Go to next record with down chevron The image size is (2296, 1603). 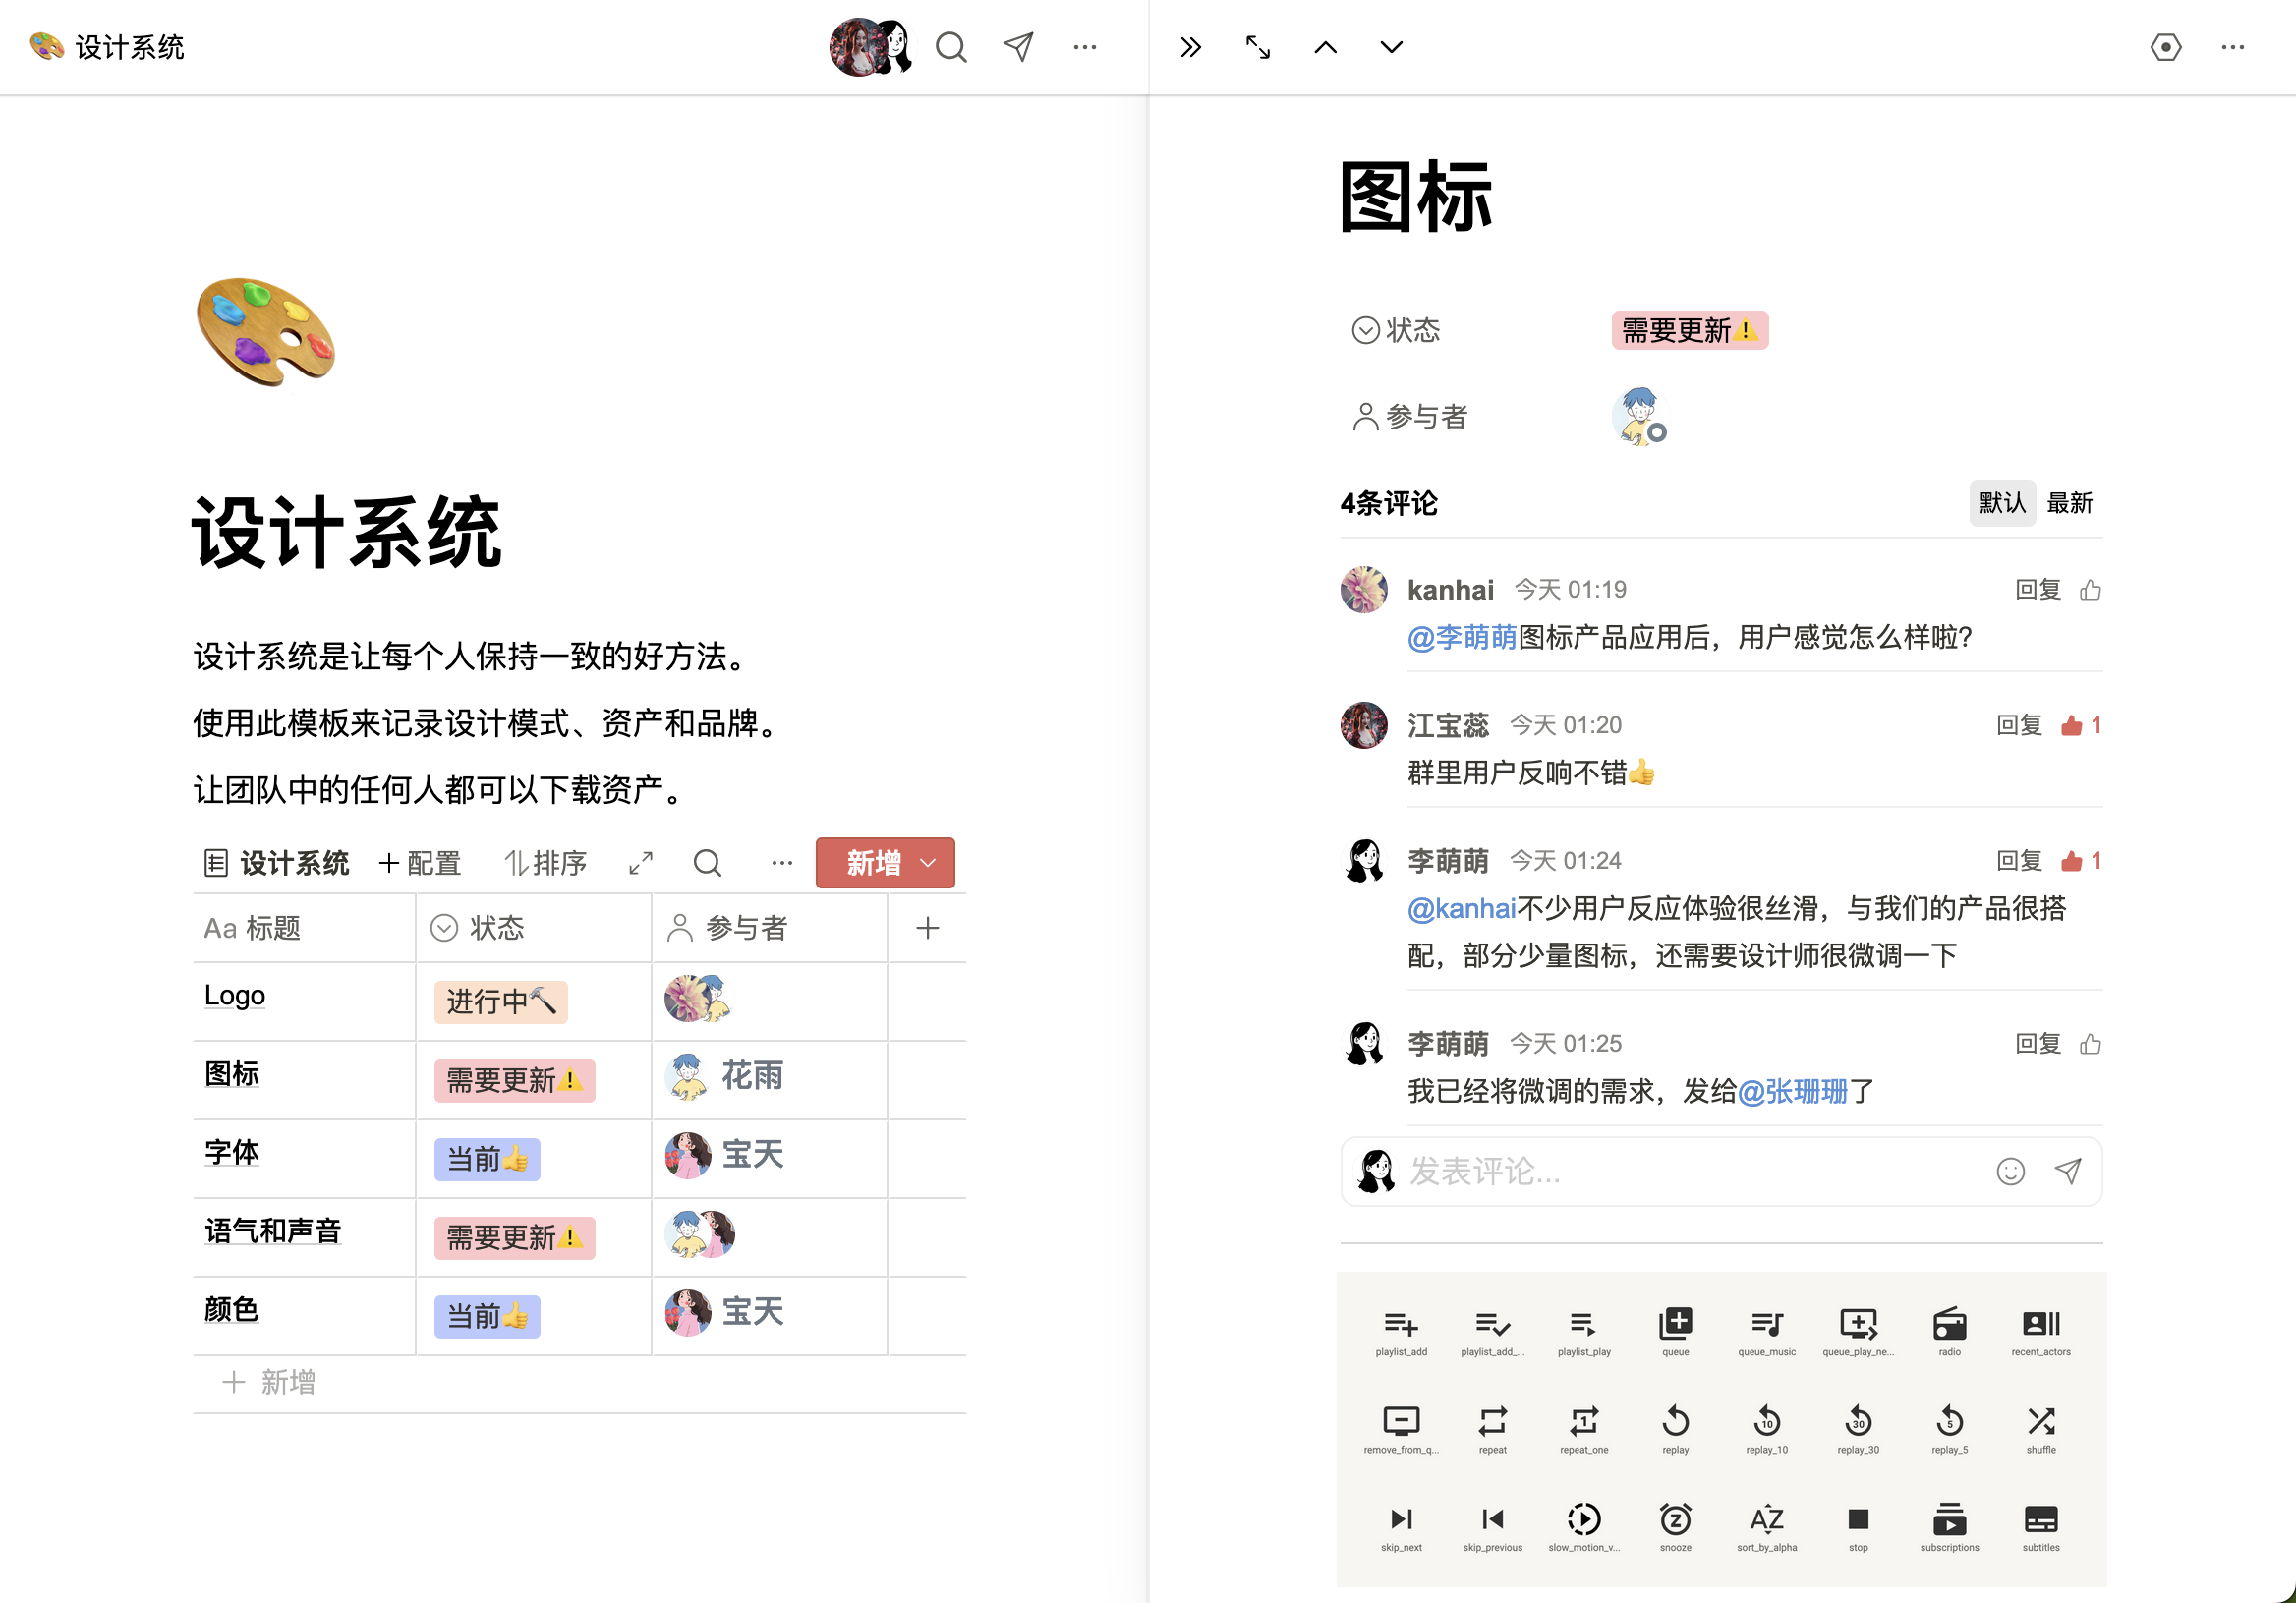(1391, 47)
